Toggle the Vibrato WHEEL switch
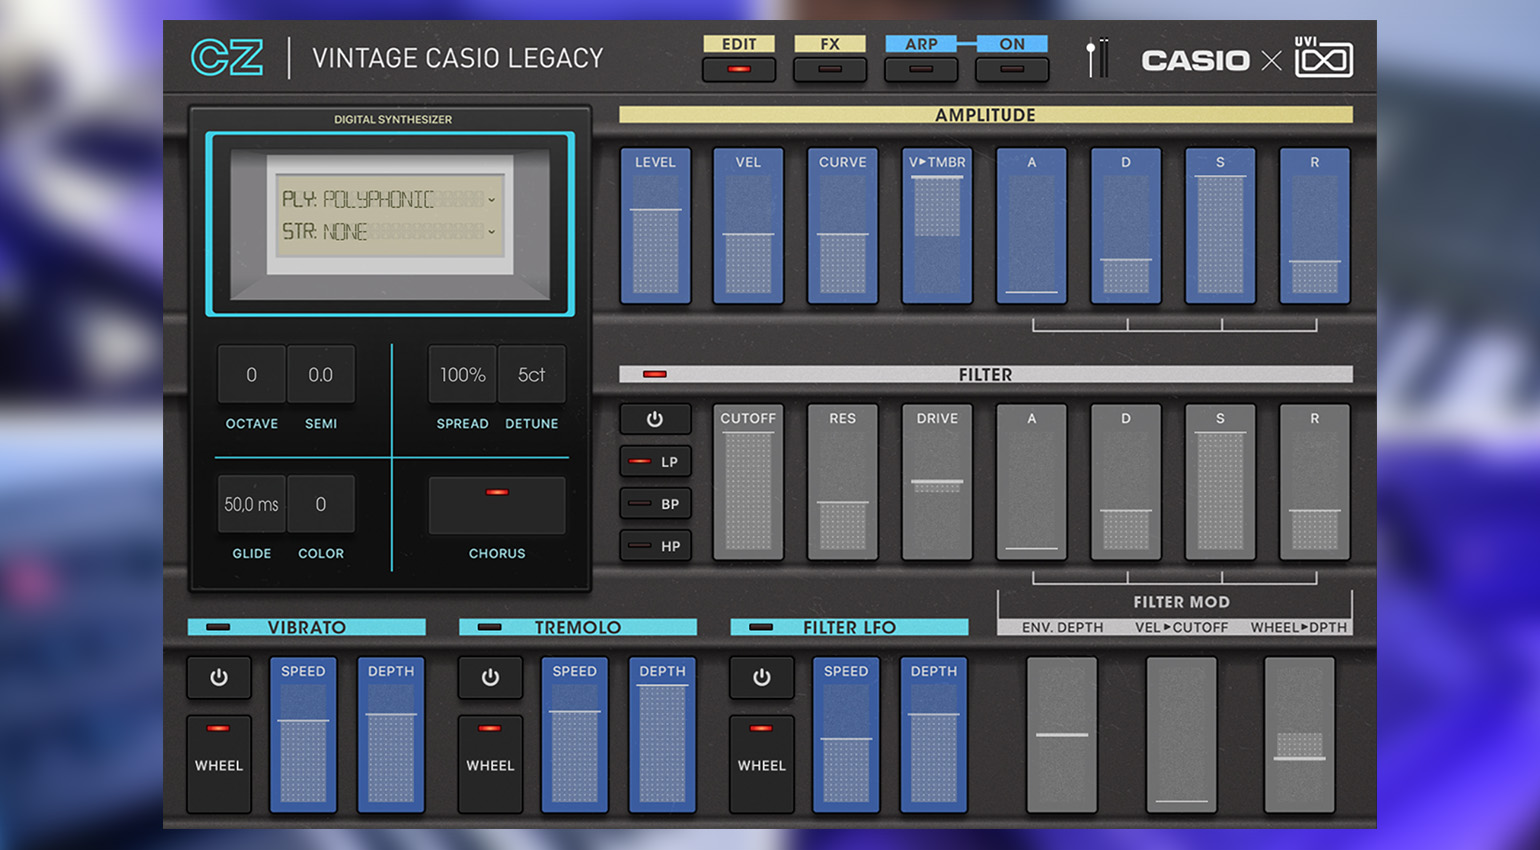 pos(218,763)
